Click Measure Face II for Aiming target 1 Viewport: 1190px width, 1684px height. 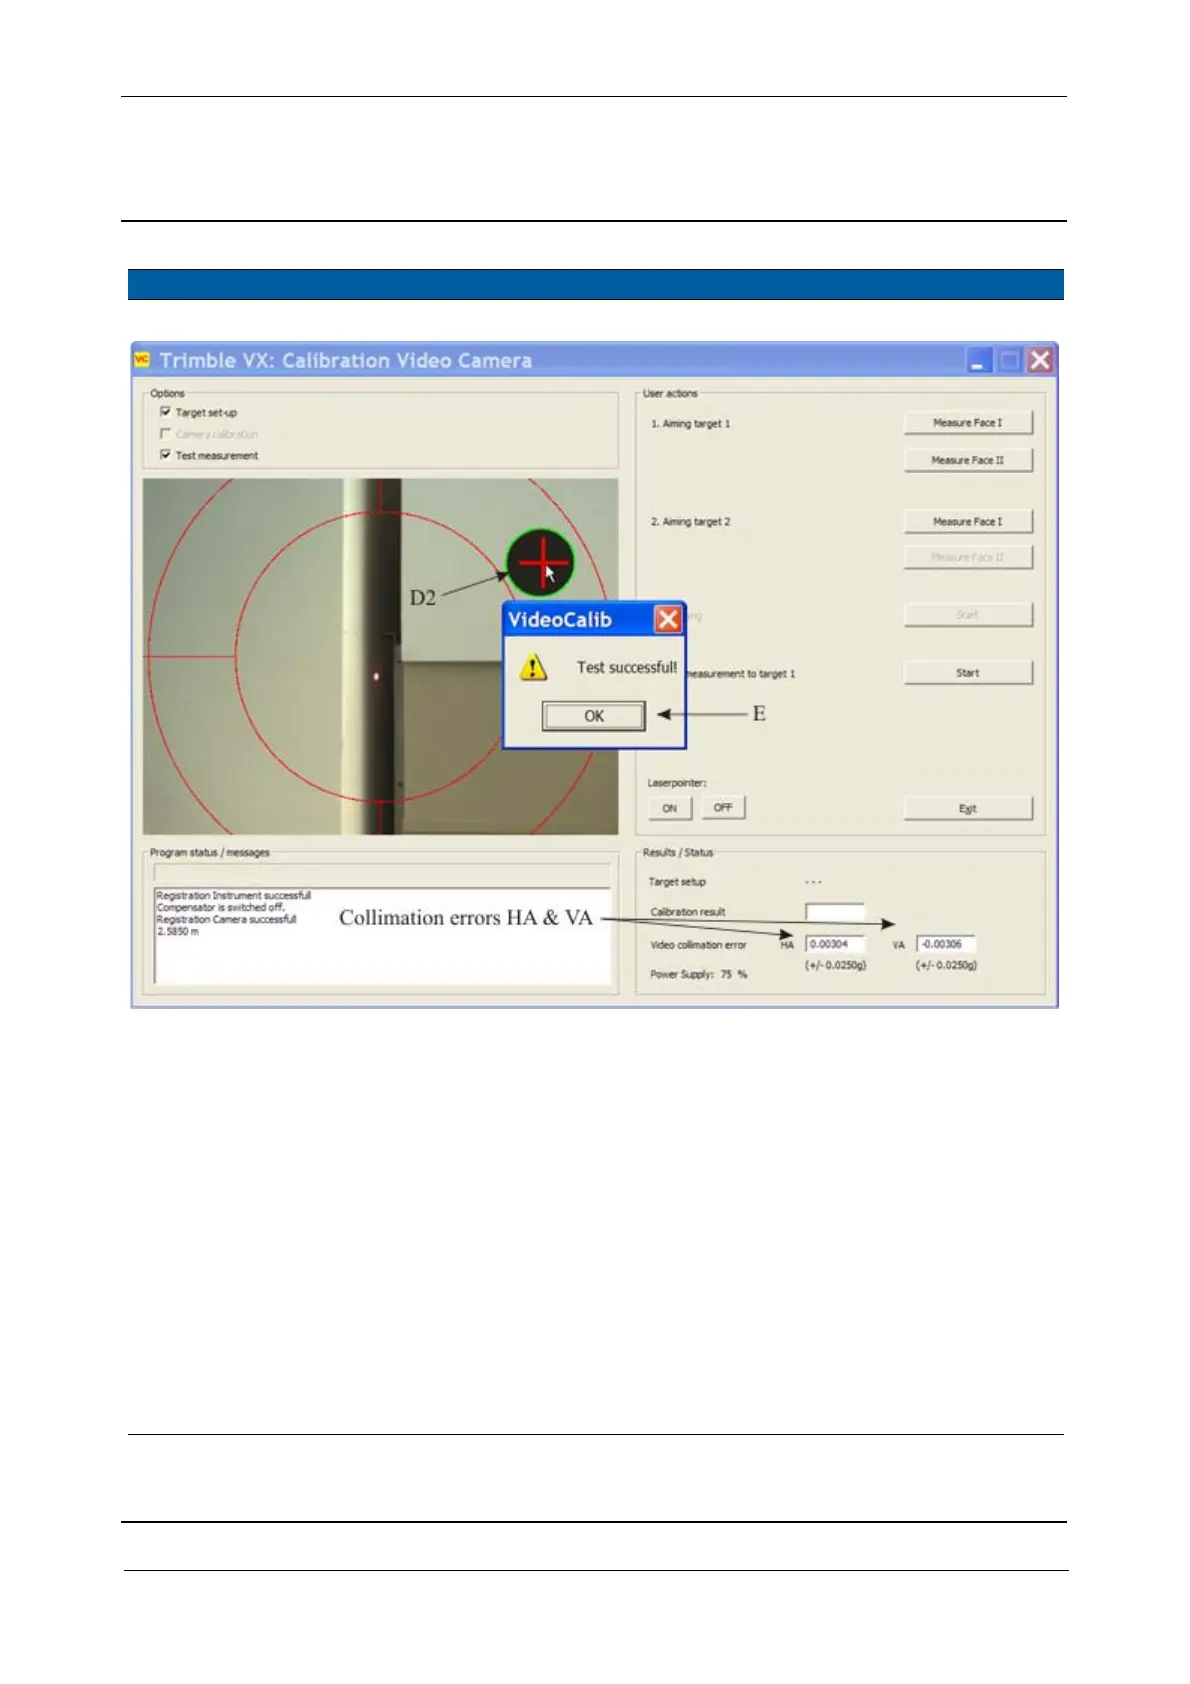point(968,460)
